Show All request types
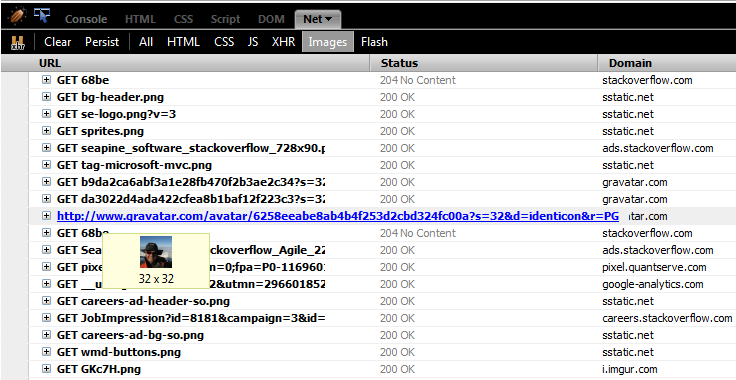Screen dimensions: 736x380 tap(146, 42)
